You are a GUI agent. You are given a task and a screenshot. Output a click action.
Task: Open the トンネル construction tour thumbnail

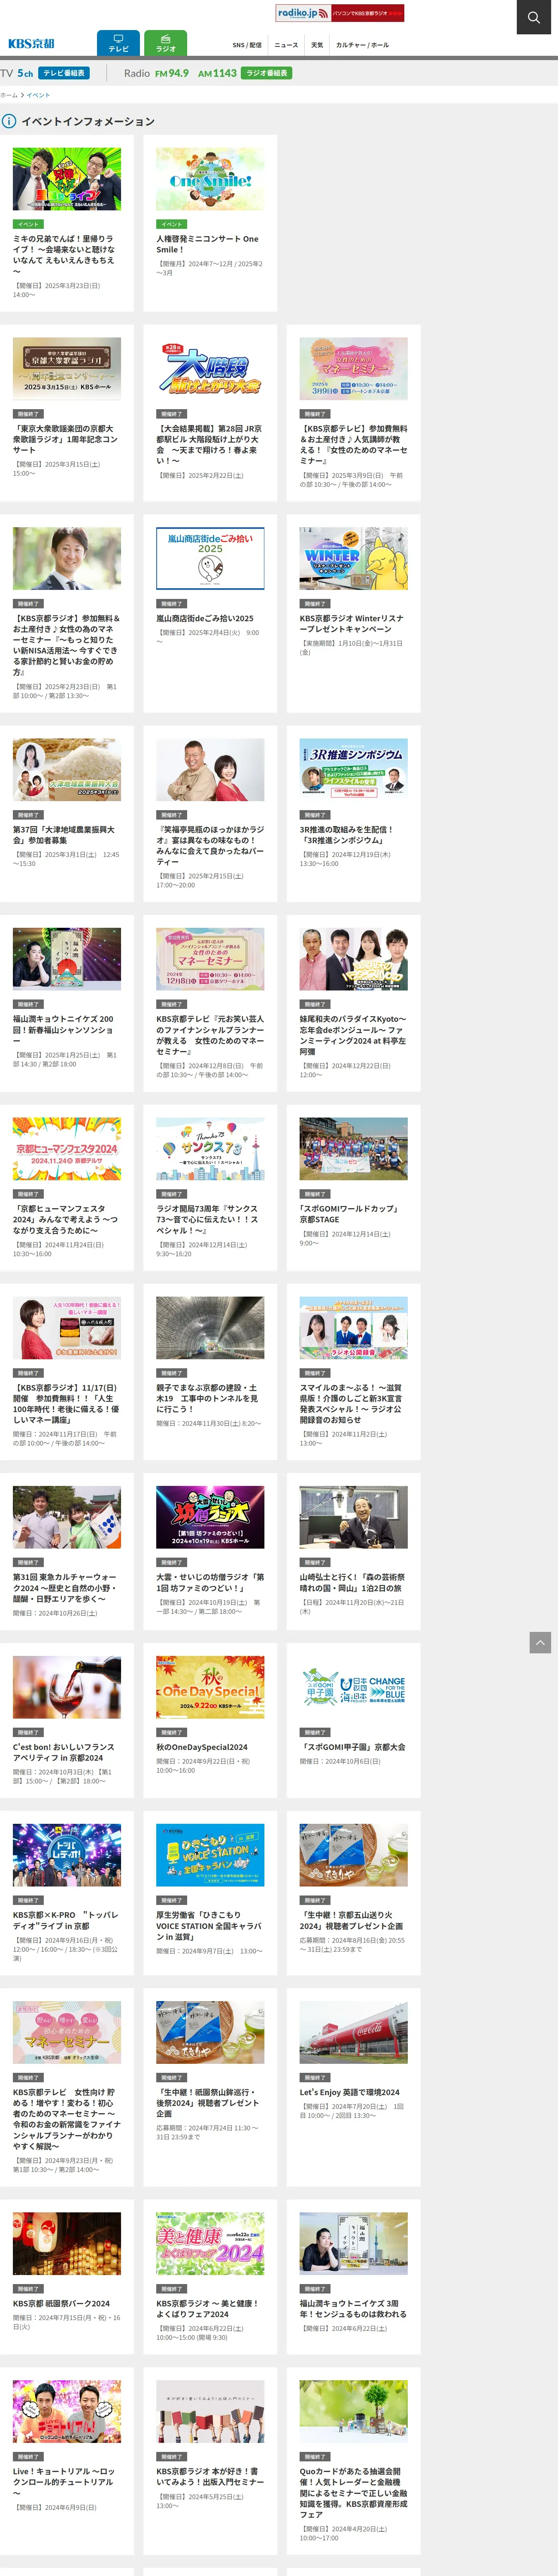[x=210, y=1327]
